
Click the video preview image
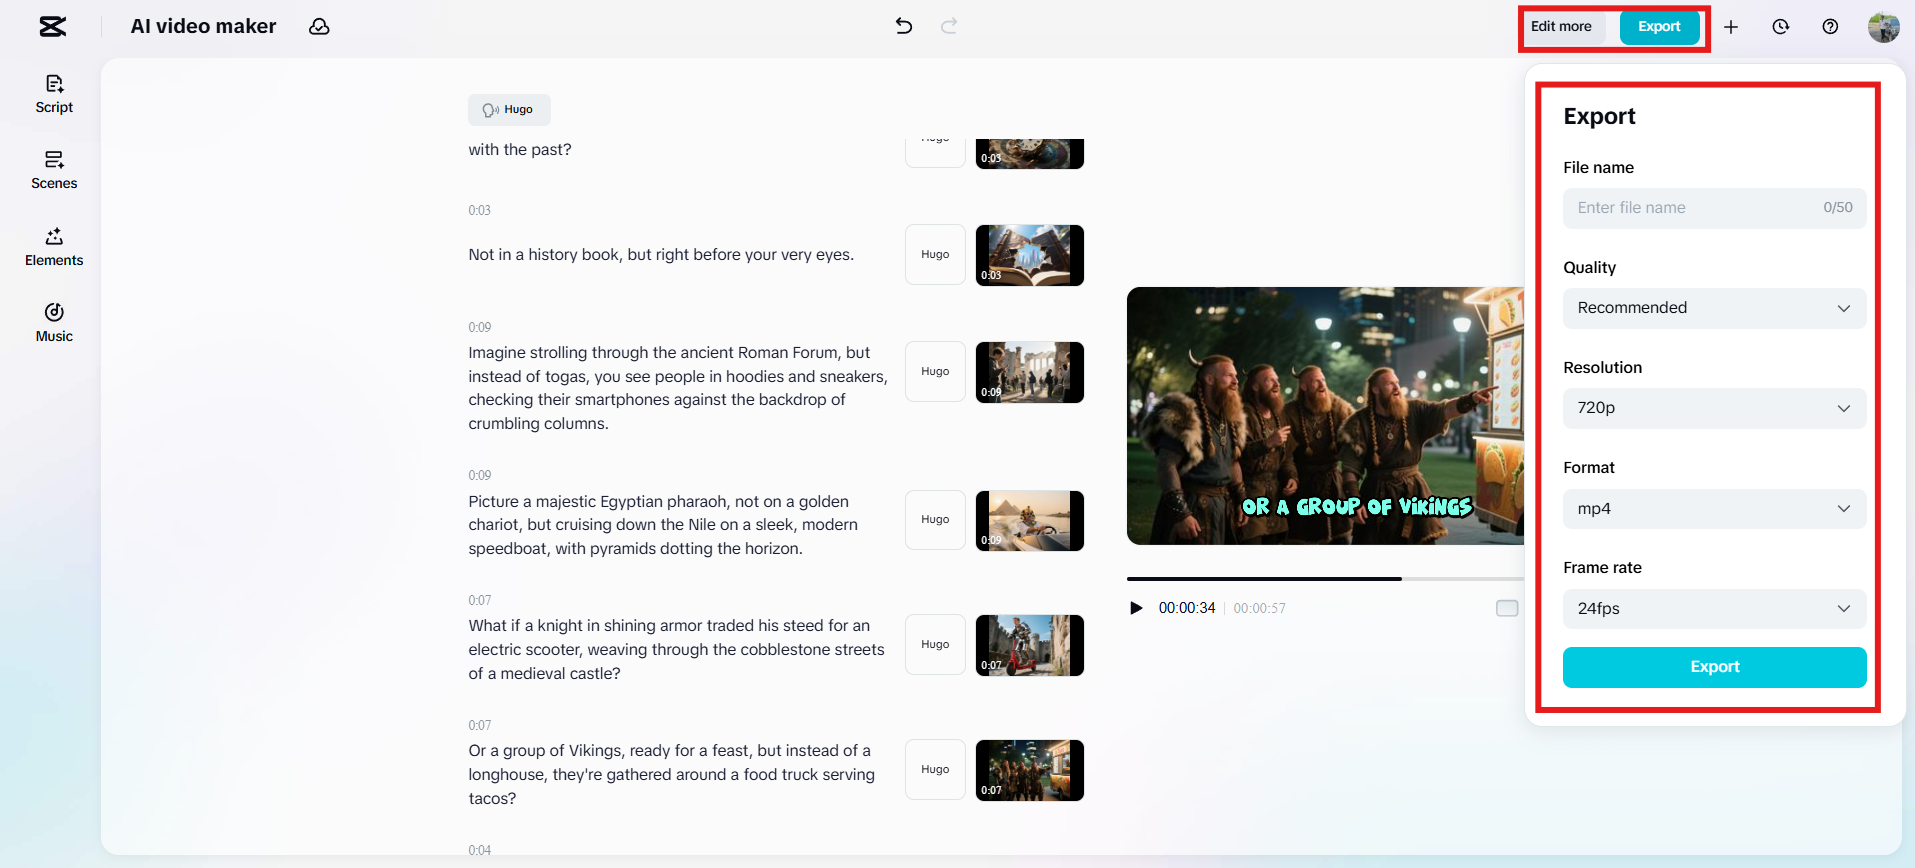(1325, 416)
